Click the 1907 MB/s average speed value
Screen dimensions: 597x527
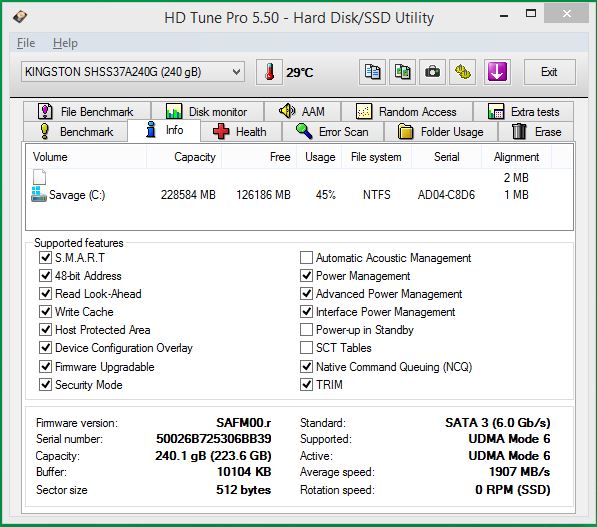[519, 472]
